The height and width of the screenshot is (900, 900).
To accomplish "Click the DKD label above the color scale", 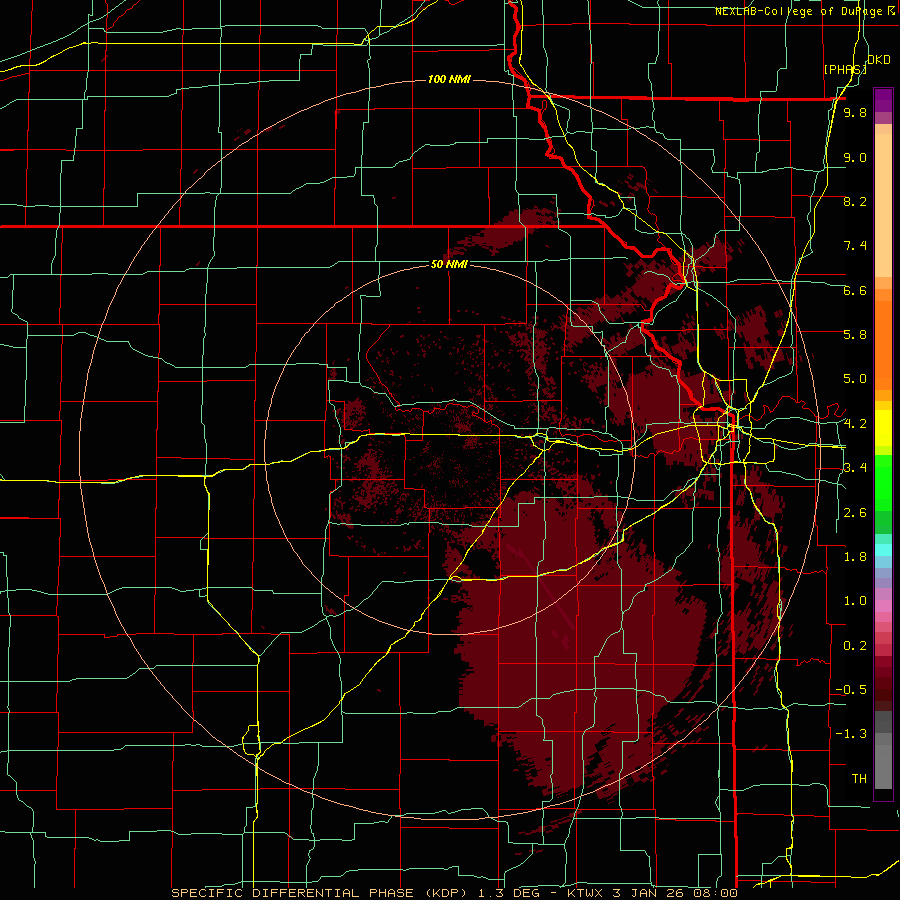I will [879, 60].
